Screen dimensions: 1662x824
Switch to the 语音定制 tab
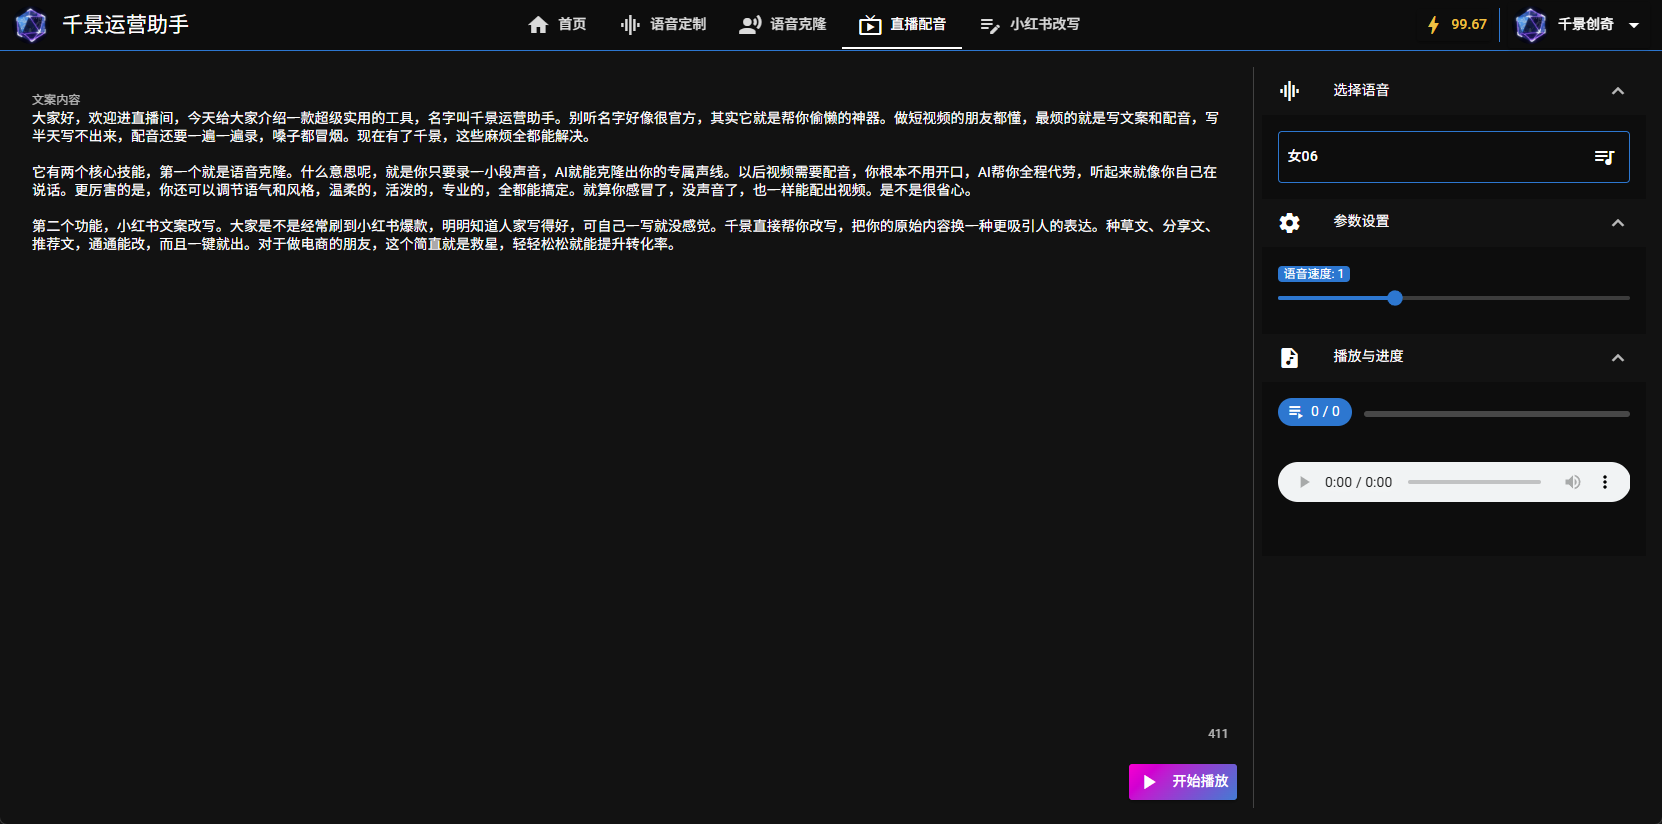[x=663, y=24]
